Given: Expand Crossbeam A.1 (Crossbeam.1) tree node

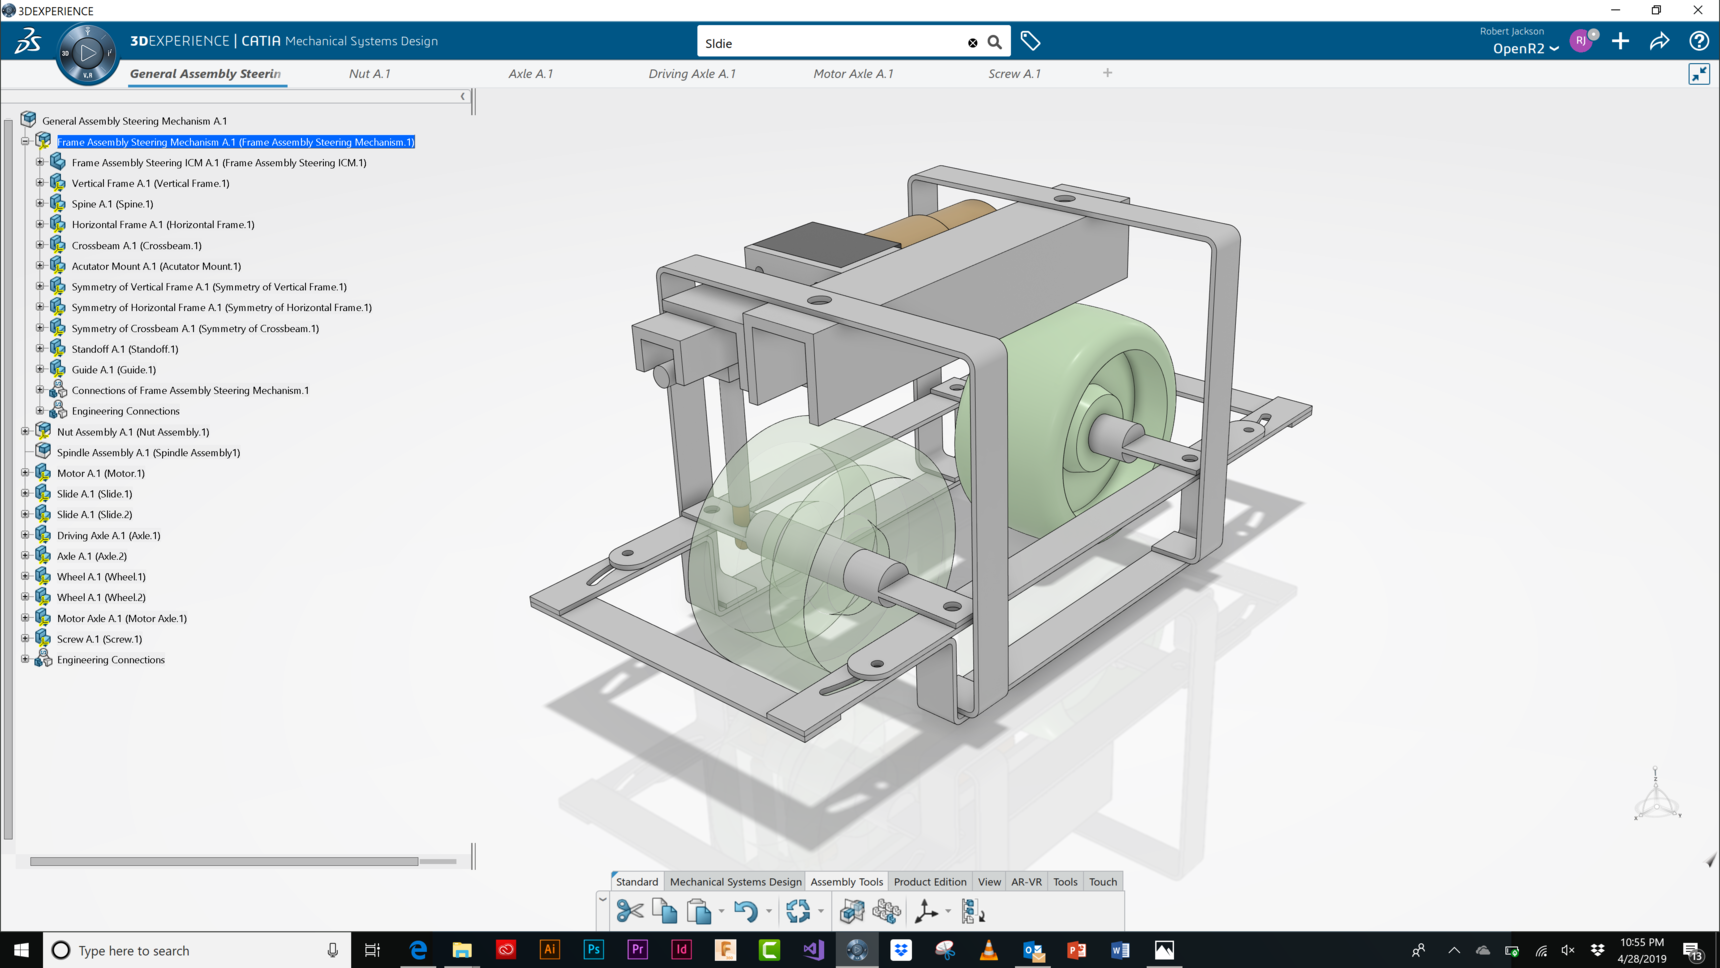Looking at the screenshot, I should tap(40, 245).
